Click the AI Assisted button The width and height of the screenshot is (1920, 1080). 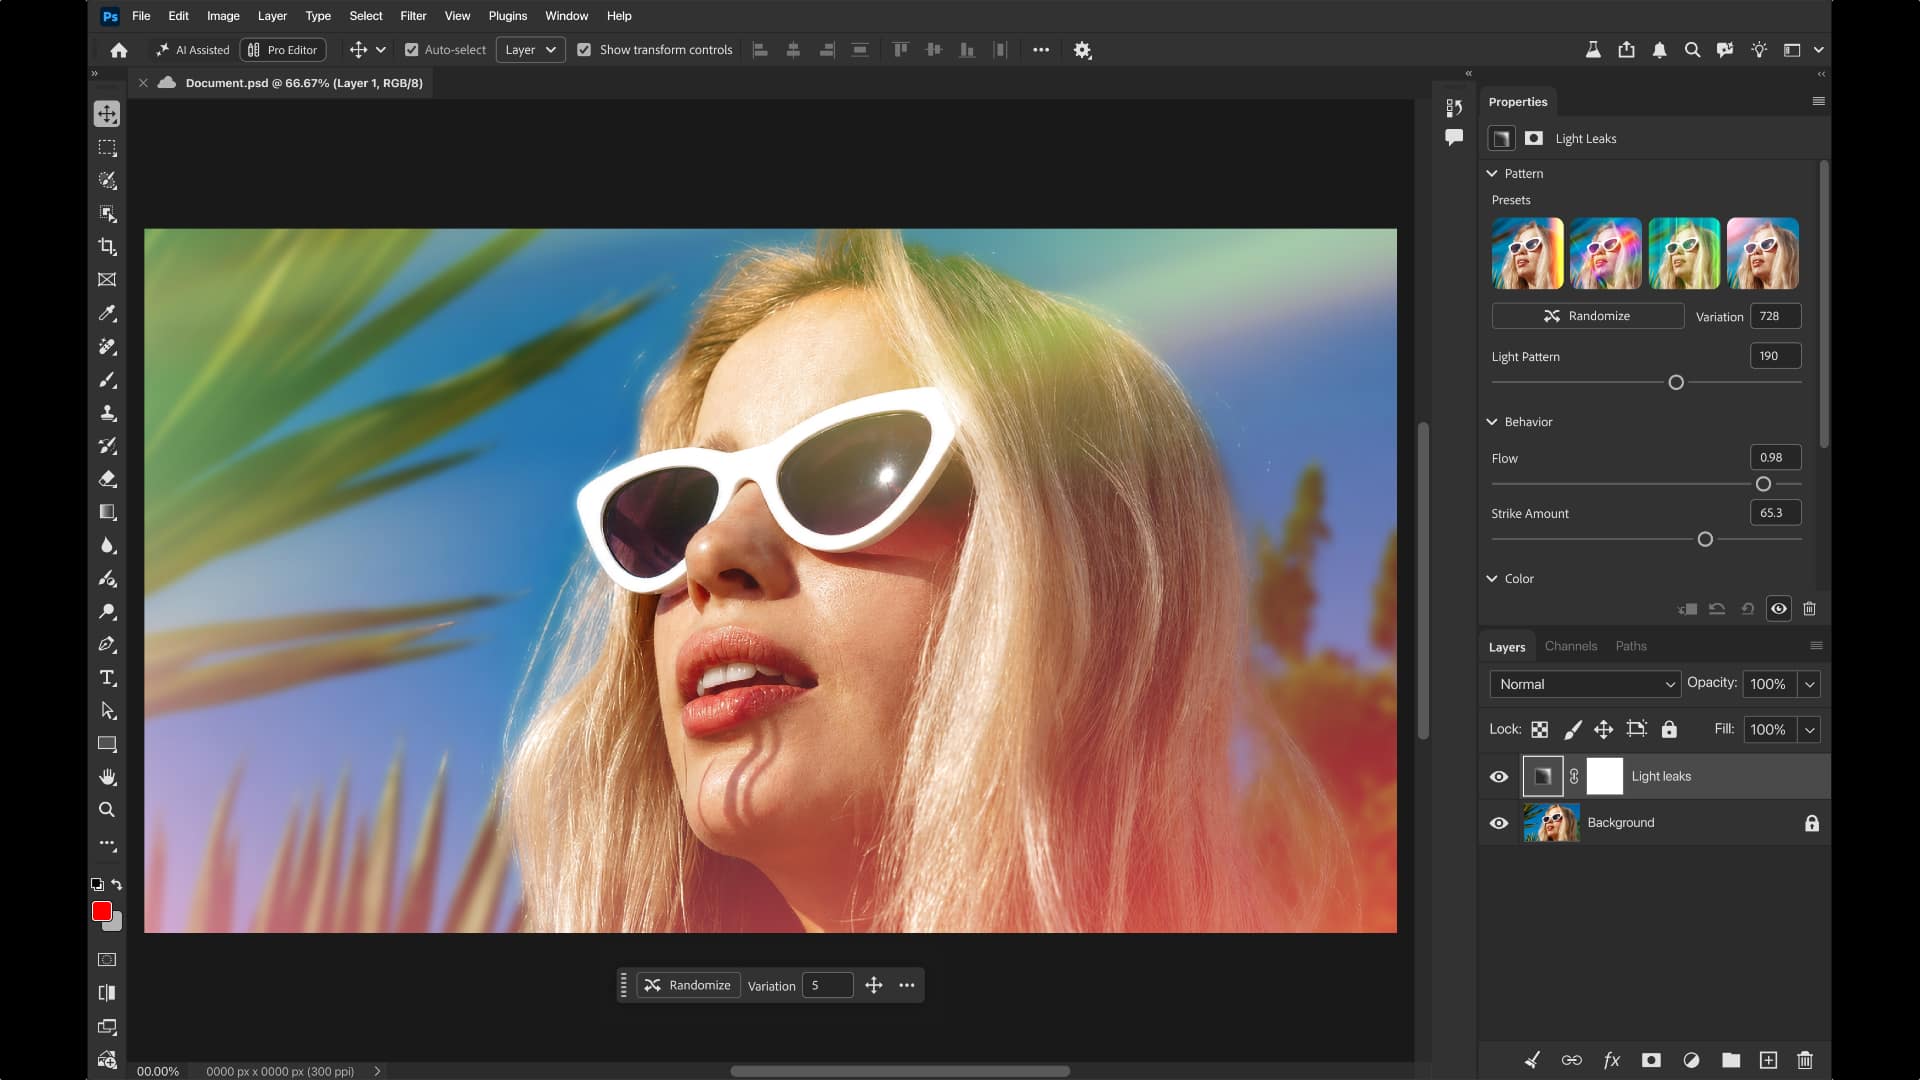[192, 50]
